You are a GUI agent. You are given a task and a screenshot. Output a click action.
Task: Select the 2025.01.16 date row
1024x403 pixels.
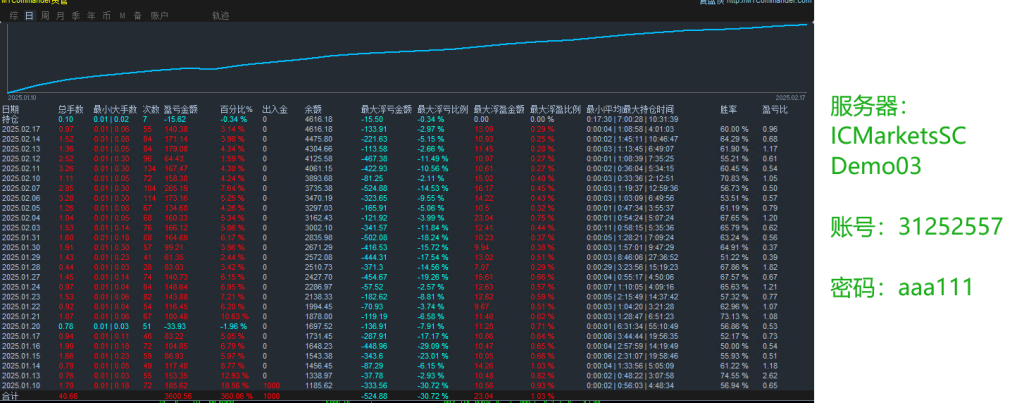[x=407, y=346]
